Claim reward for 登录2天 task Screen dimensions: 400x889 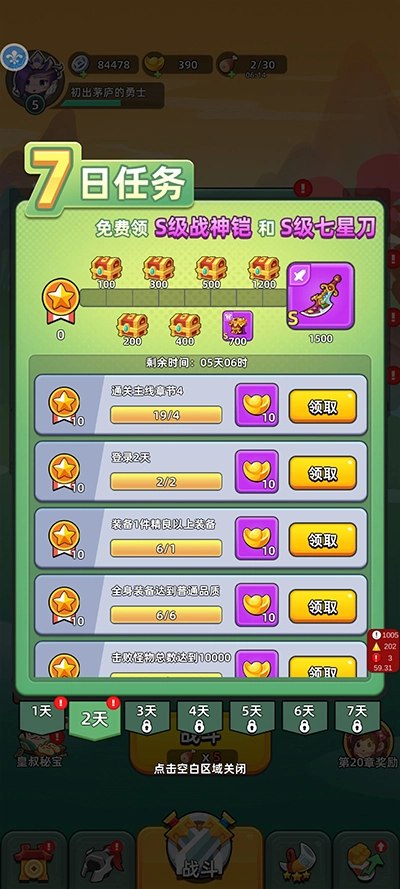tap(323, 472)
